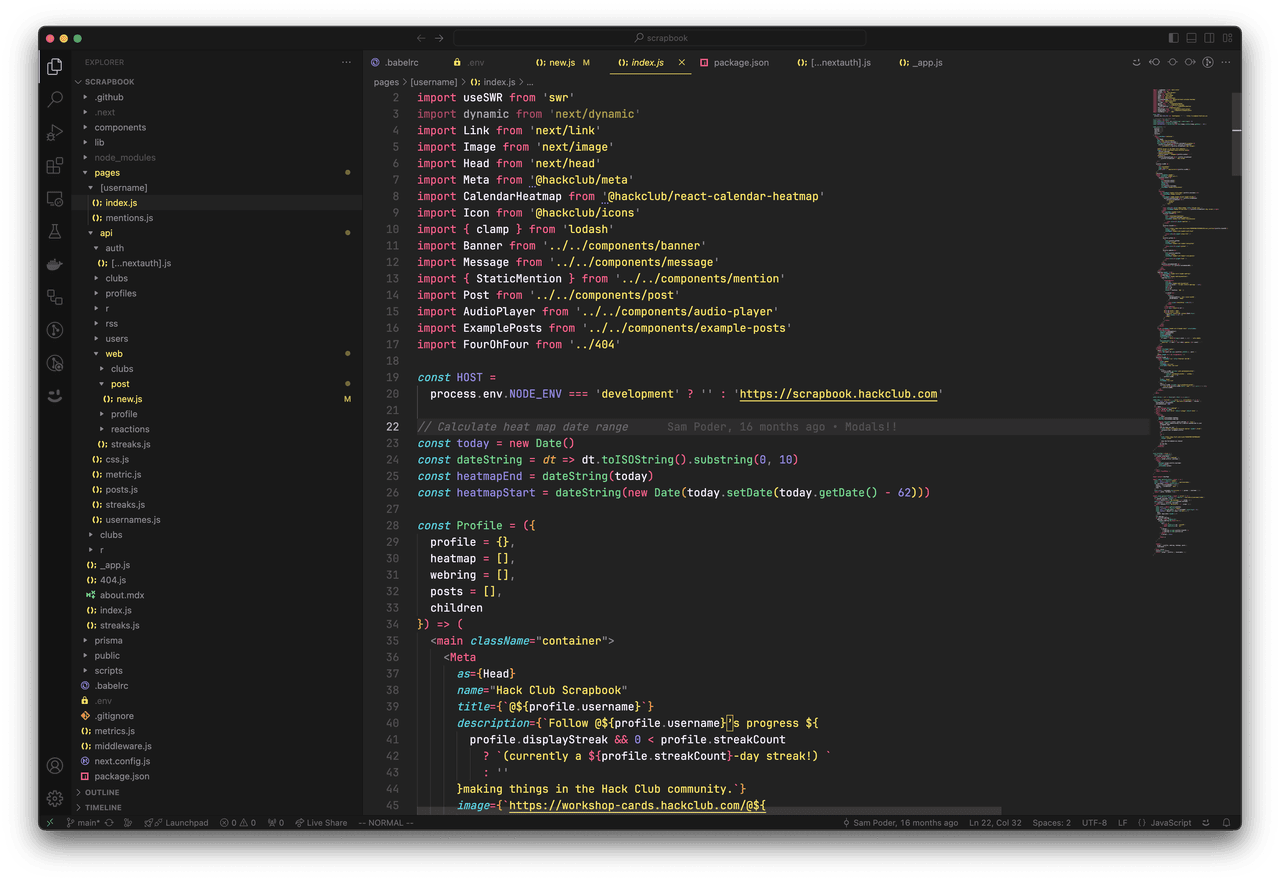Switch to the new.js editor tab
1280x881 pixels.
click(561, 63)
